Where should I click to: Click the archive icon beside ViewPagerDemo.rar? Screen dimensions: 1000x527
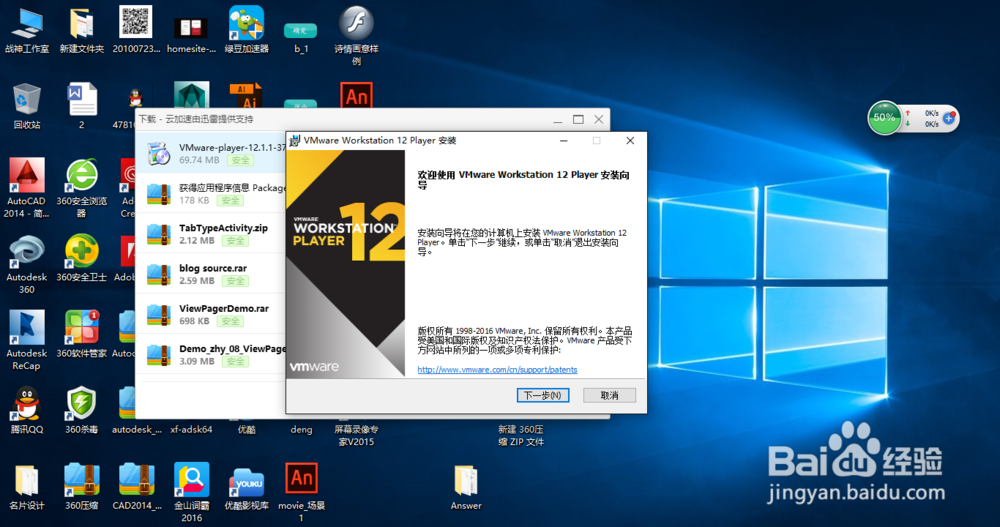coord(158,314)
